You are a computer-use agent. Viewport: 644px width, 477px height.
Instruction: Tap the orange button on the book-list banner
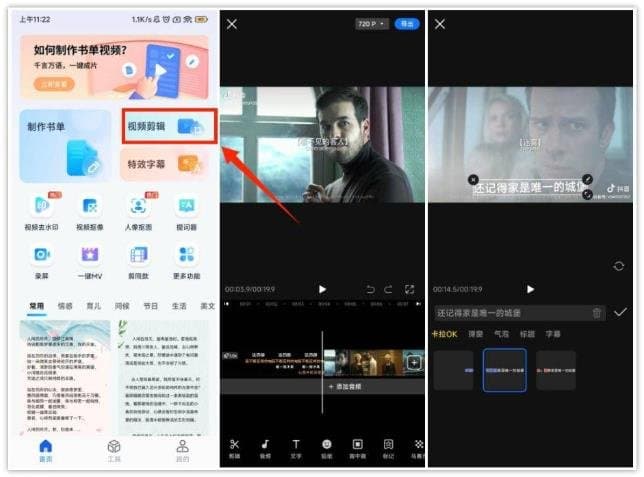click(54, 84)
